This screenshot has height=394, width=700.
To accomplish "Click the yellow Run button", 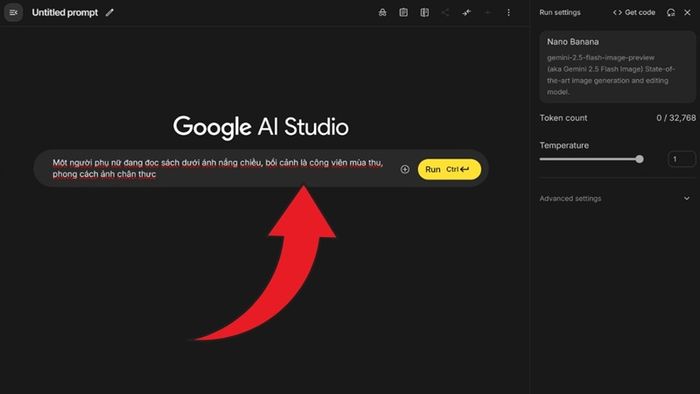I will coord(450,170).
